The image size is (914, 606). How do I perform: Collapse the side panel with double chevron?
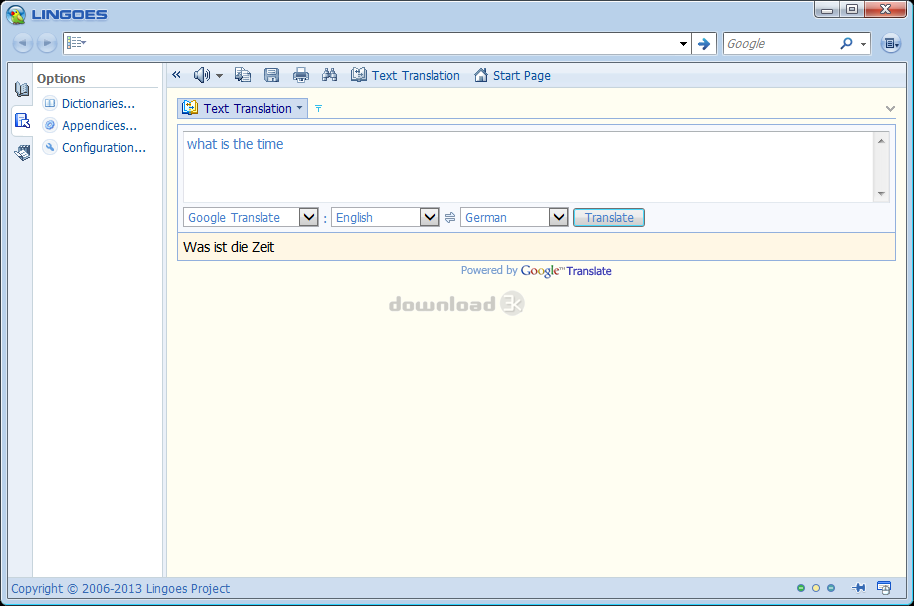[177, 75]
